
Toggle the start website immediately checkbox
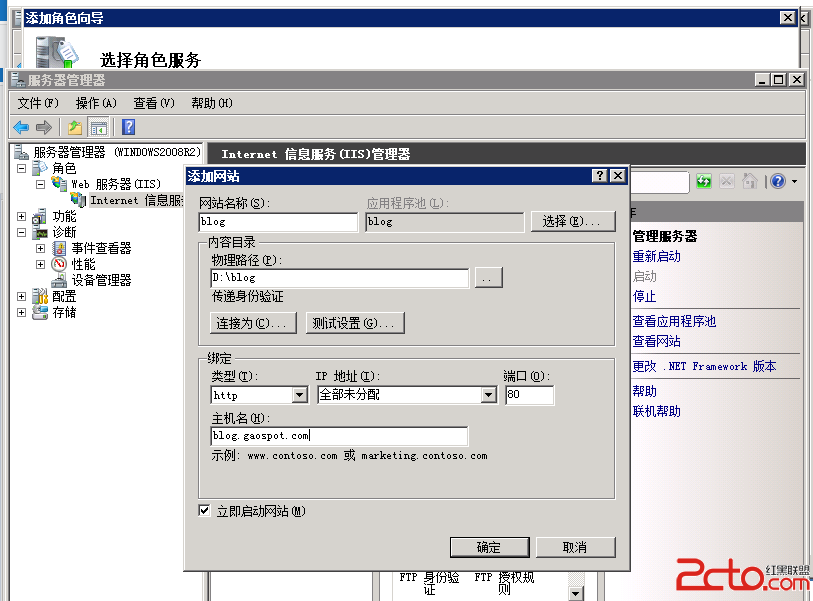204,511
